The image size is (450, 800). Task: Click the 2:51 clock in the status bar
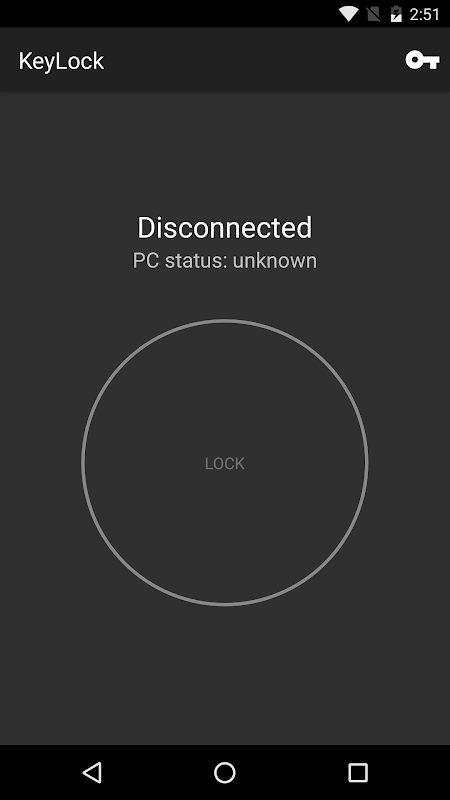click(x=424, y=14)
